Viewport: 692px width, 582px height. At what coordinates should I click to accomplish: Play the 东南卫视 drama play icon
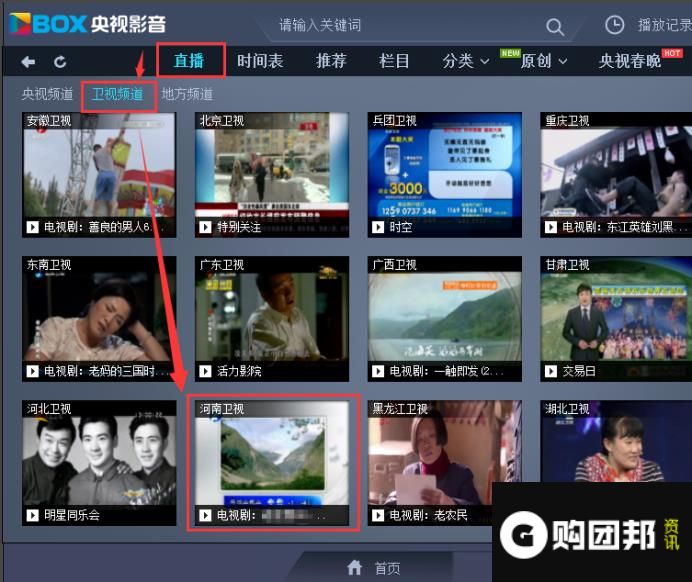(32, 371)
